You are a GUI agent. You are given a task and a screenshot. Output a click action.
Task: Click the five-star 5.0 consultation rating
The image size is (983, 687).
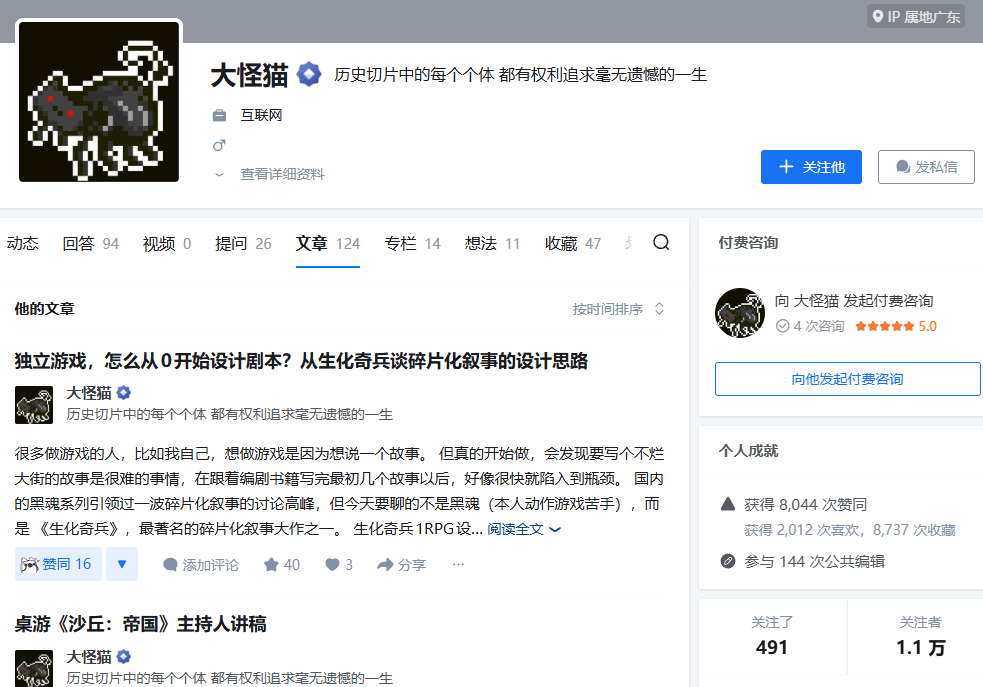[895, 326]
